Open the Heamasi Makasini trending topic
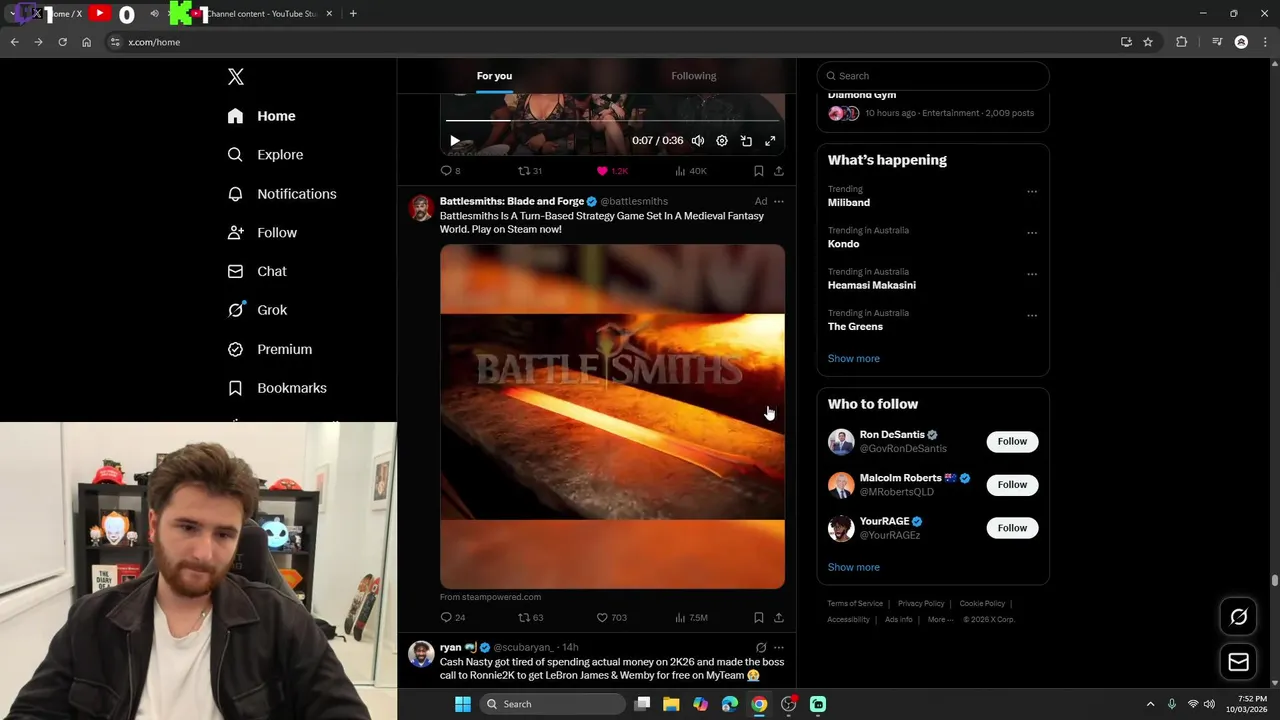Screen dimensions: 1280x720 tap(872, 285)
